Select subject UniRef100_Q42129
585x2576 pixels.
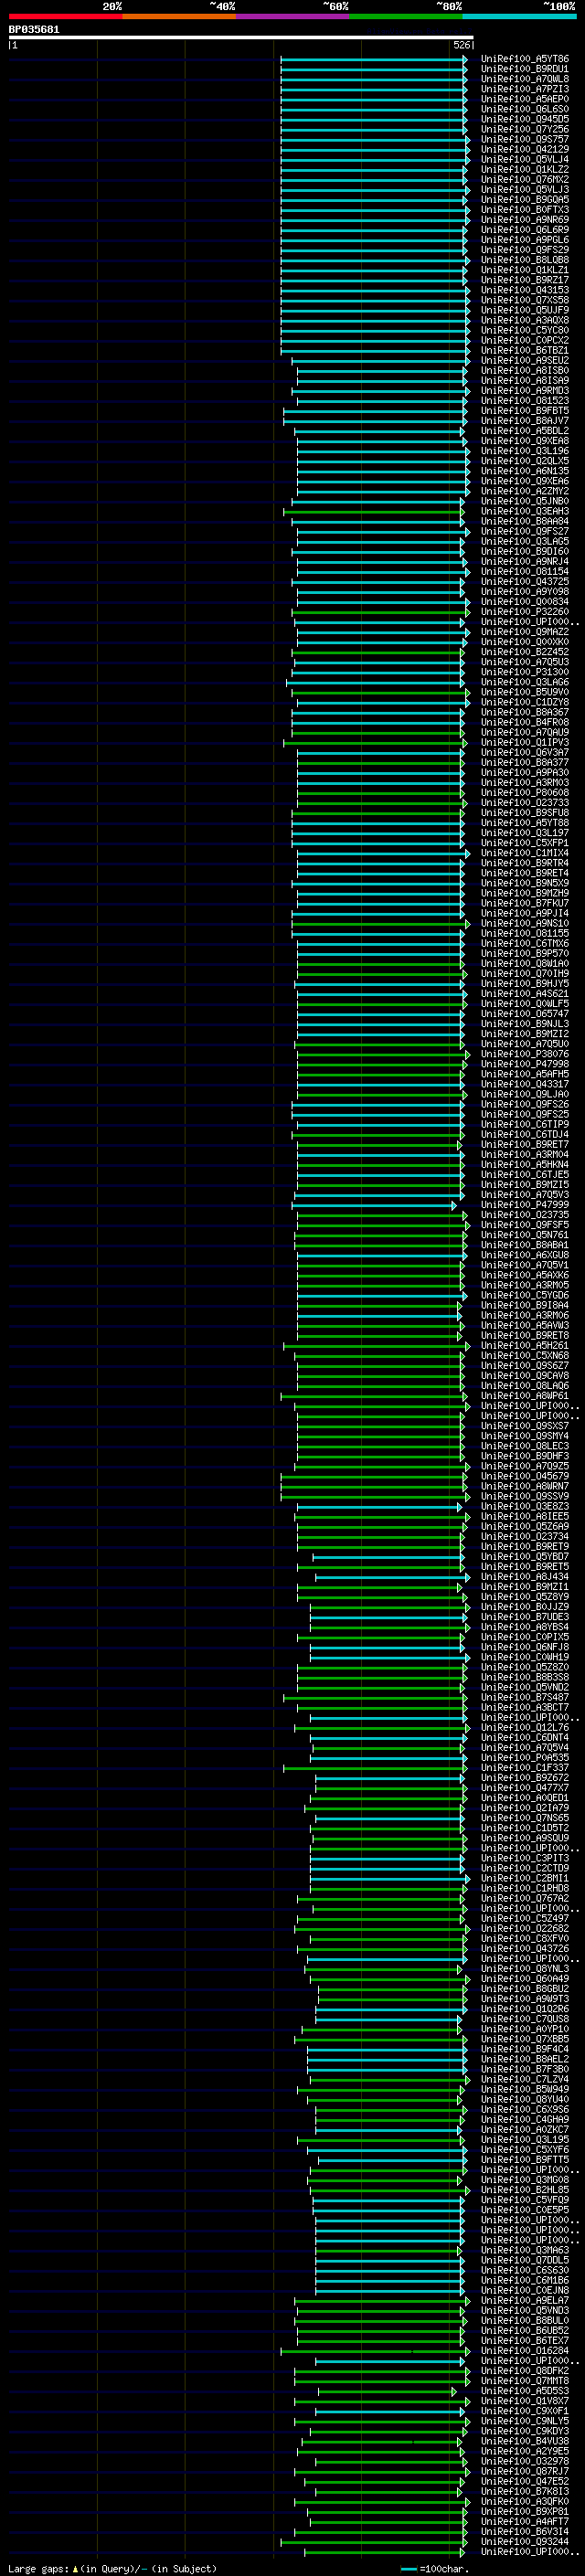click(x=524, y=149)
